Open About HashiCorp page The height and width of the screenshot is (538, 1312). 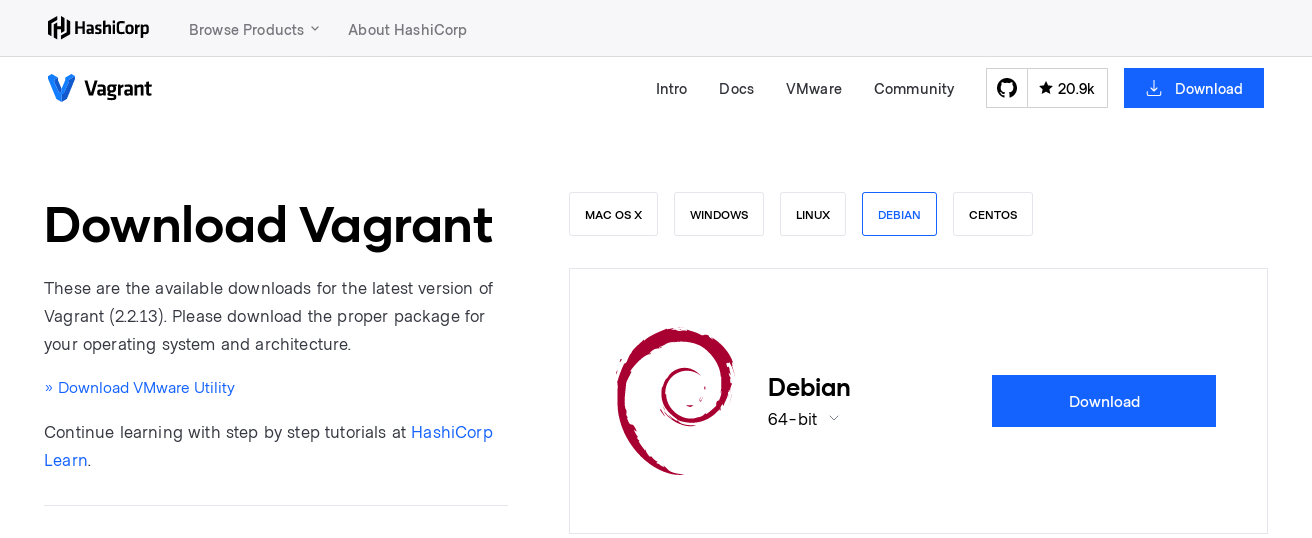click(x=407, y=29)
